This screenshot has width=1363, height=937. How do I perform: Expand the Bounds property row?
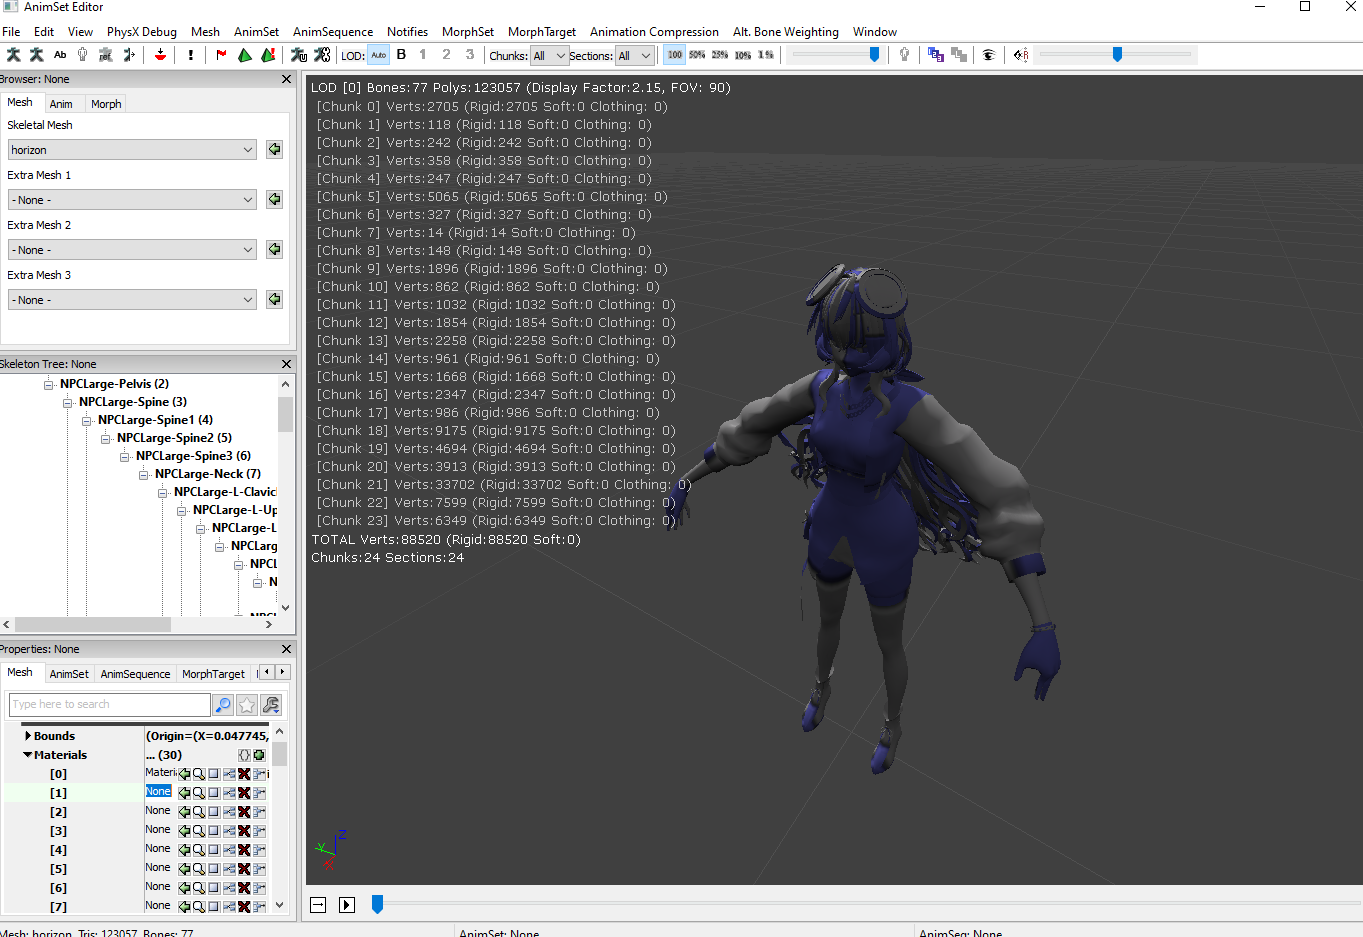[x=28, y=736]
